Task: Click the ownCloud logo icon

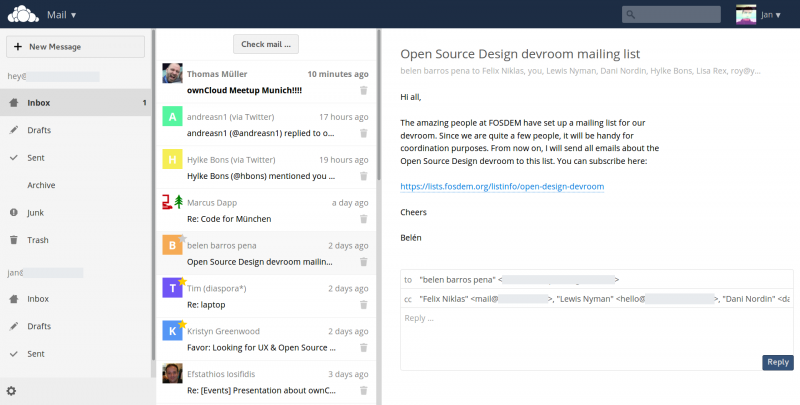Action: [x=23, y=14]
